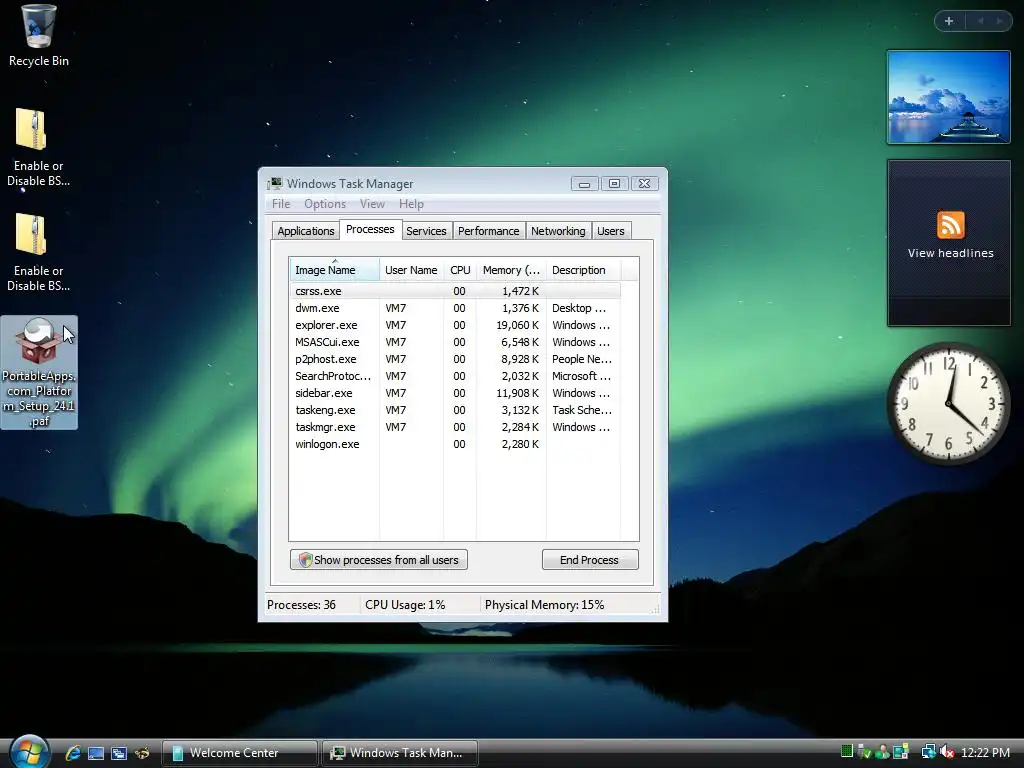1024x768 pixels.
Task: Click the End Process button
Action: pos(590,560)
